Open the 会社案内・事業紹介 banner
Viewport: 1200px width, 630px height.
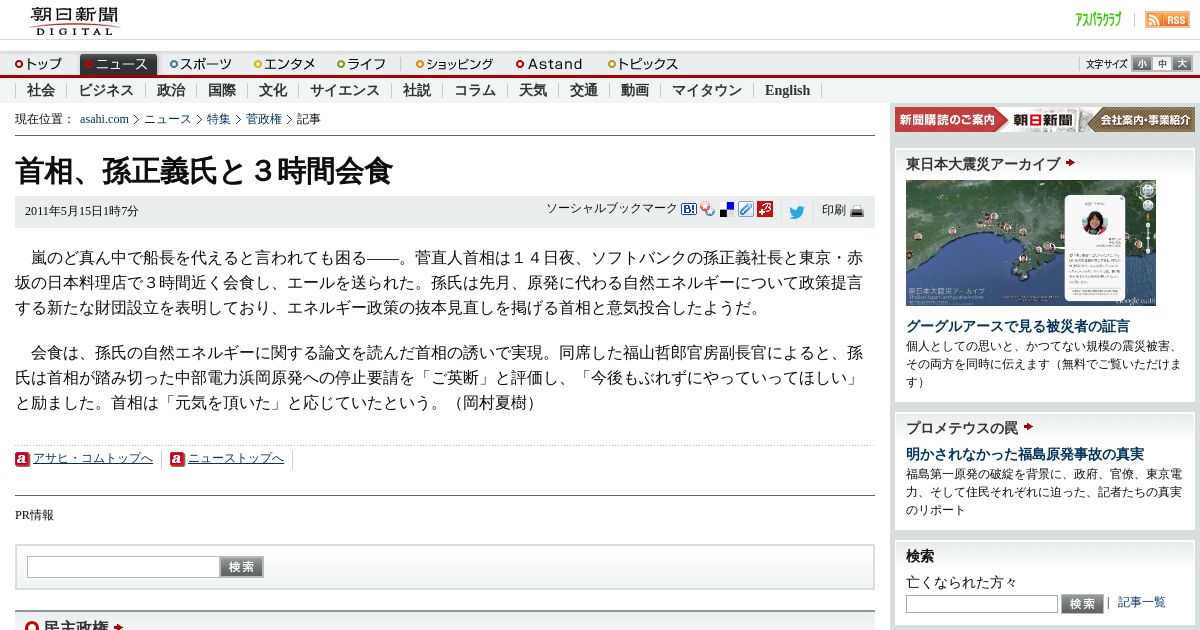(1139, 120)
